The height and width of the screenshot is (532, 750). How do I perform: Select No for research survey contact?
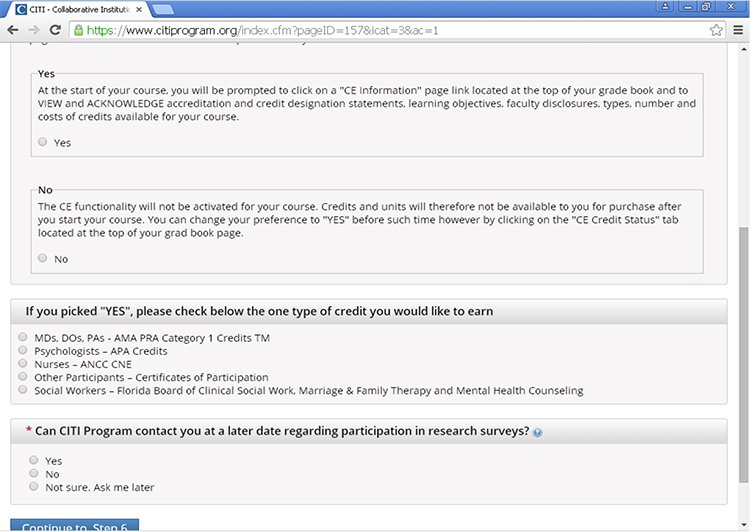click(33, 473)
